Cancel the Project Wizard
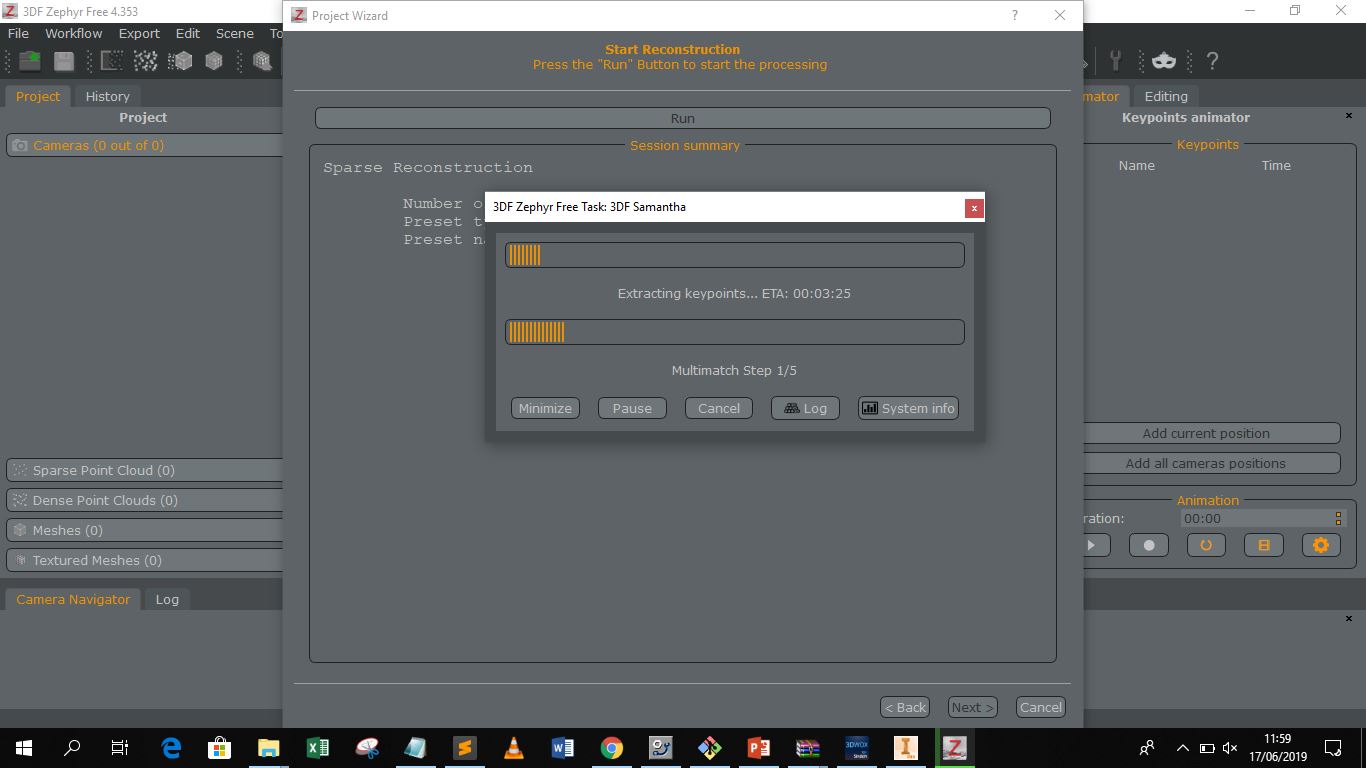 1040,707
